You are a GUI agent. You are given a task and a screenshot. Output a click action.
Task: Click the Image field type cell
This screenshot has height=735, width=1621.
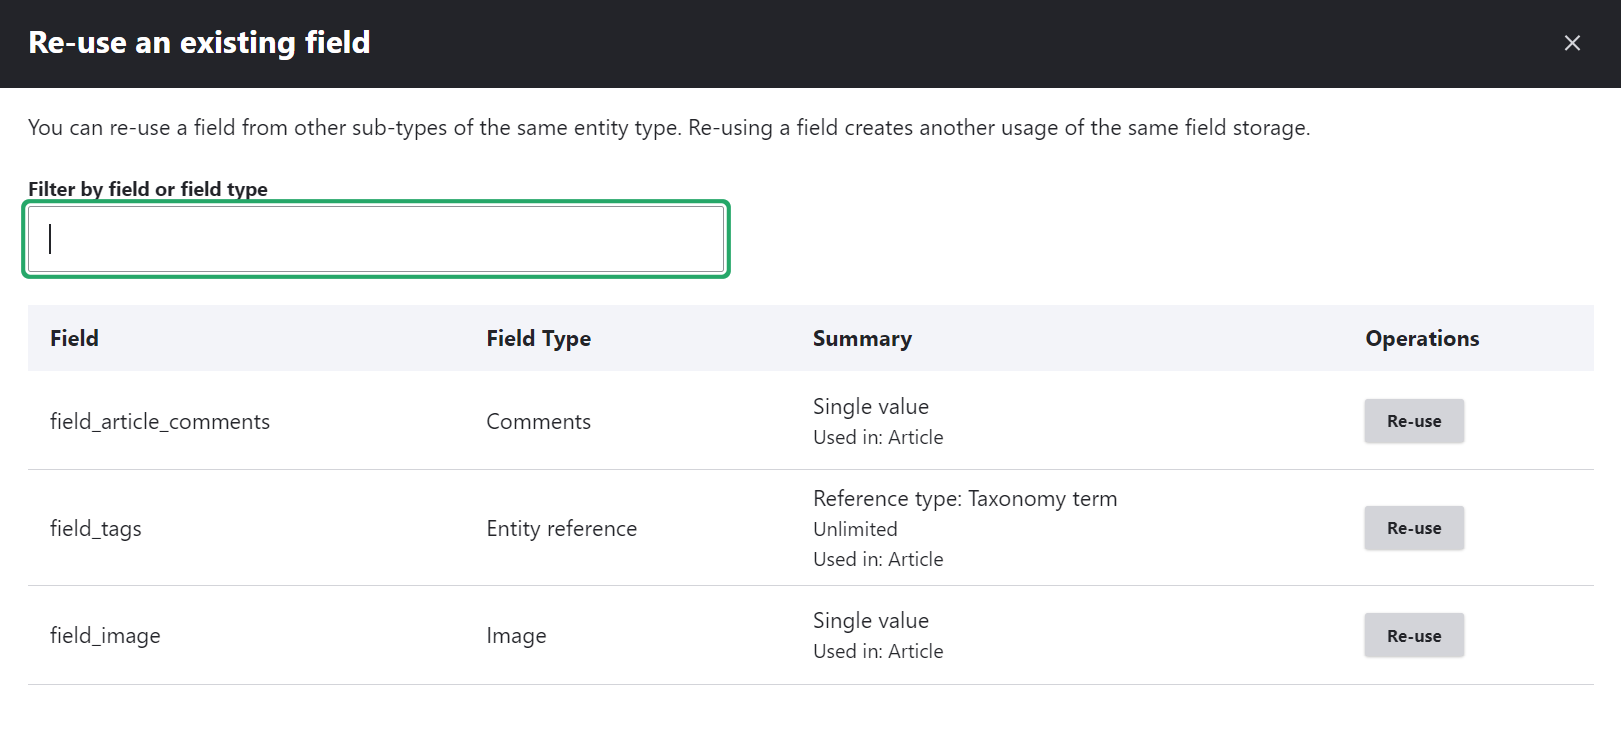[516, 636]
